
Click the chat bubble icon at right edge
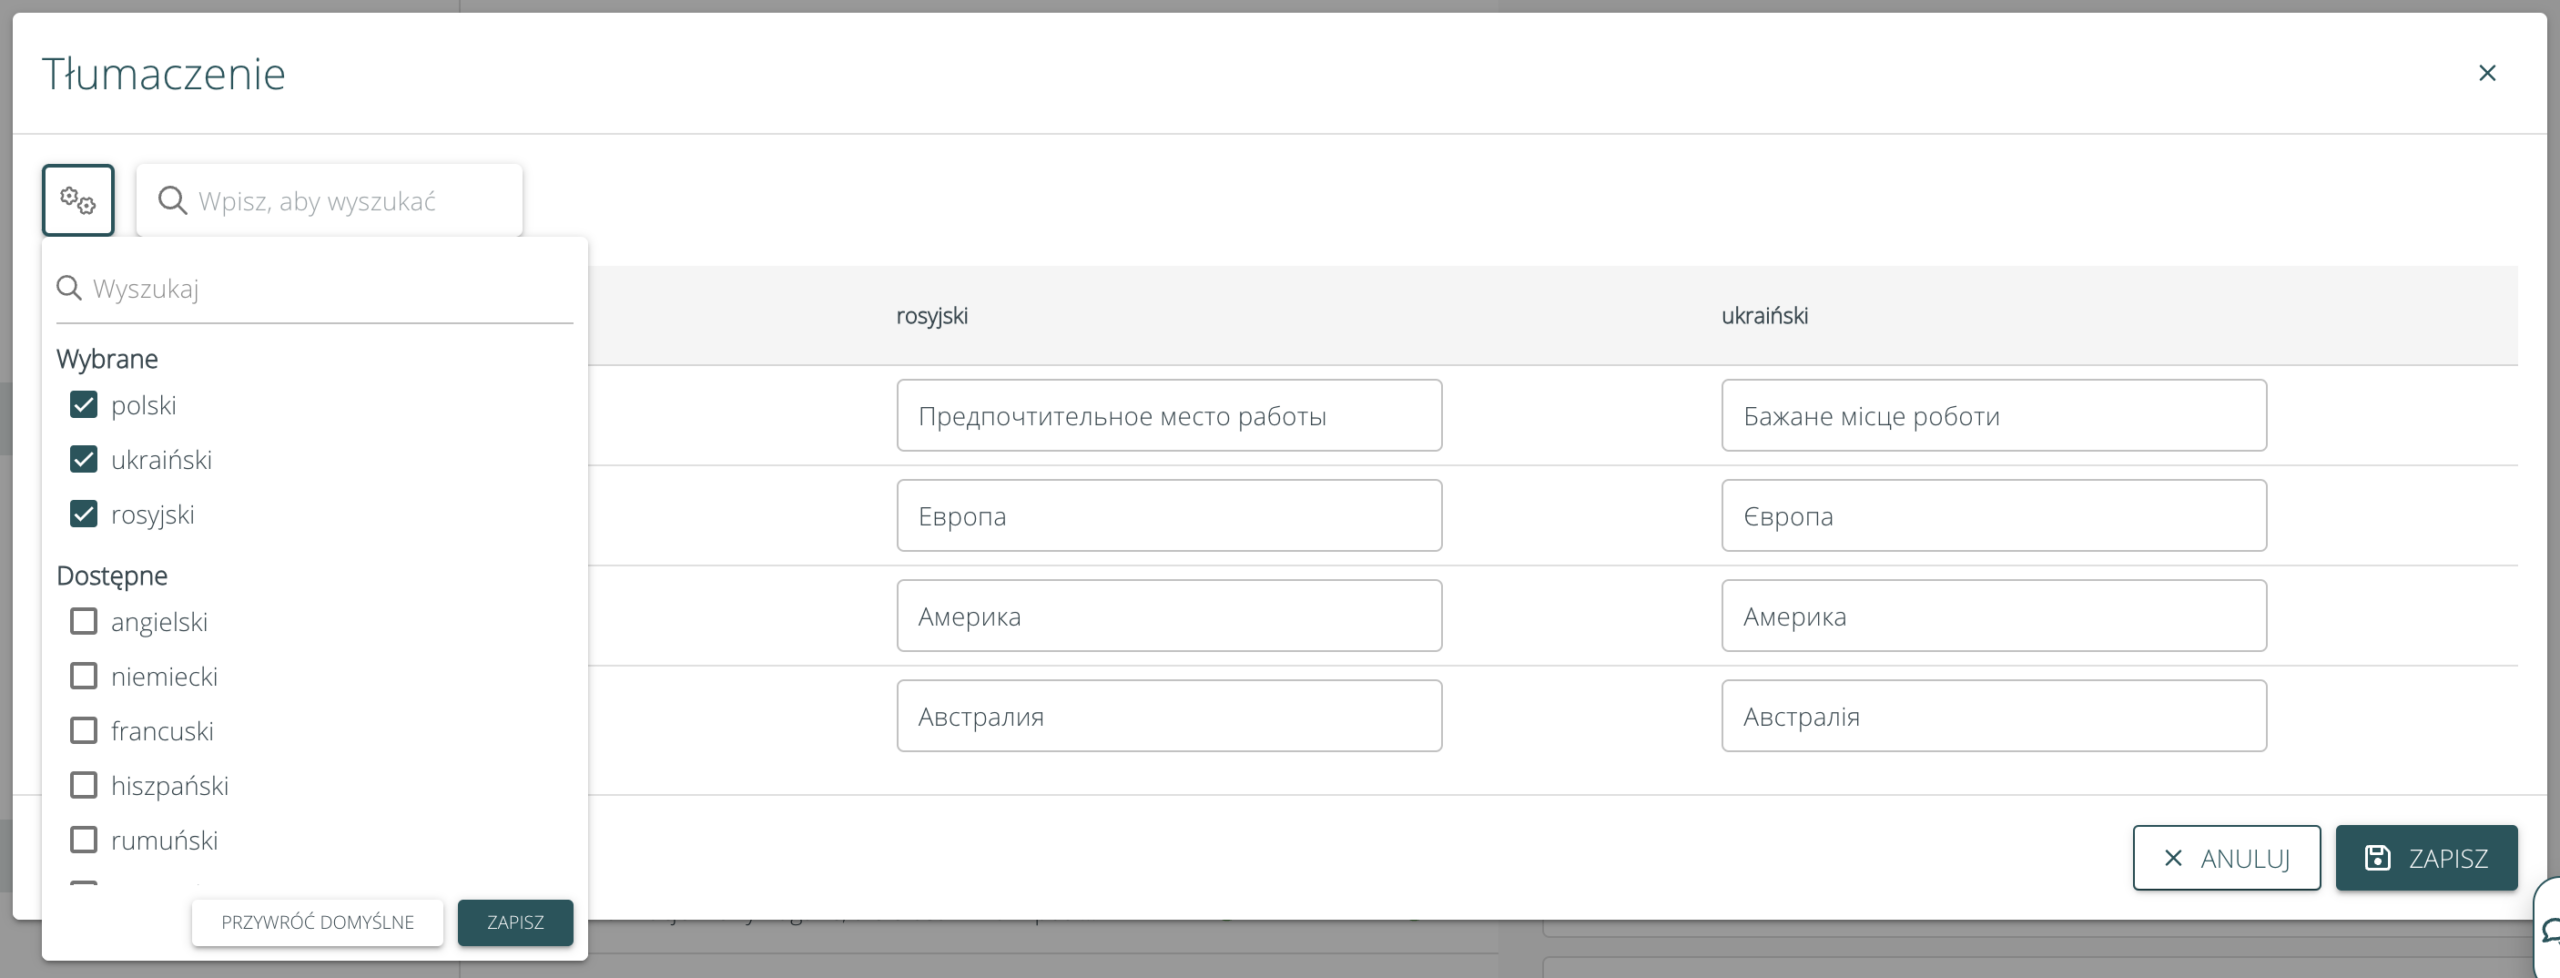point(2549,930)
